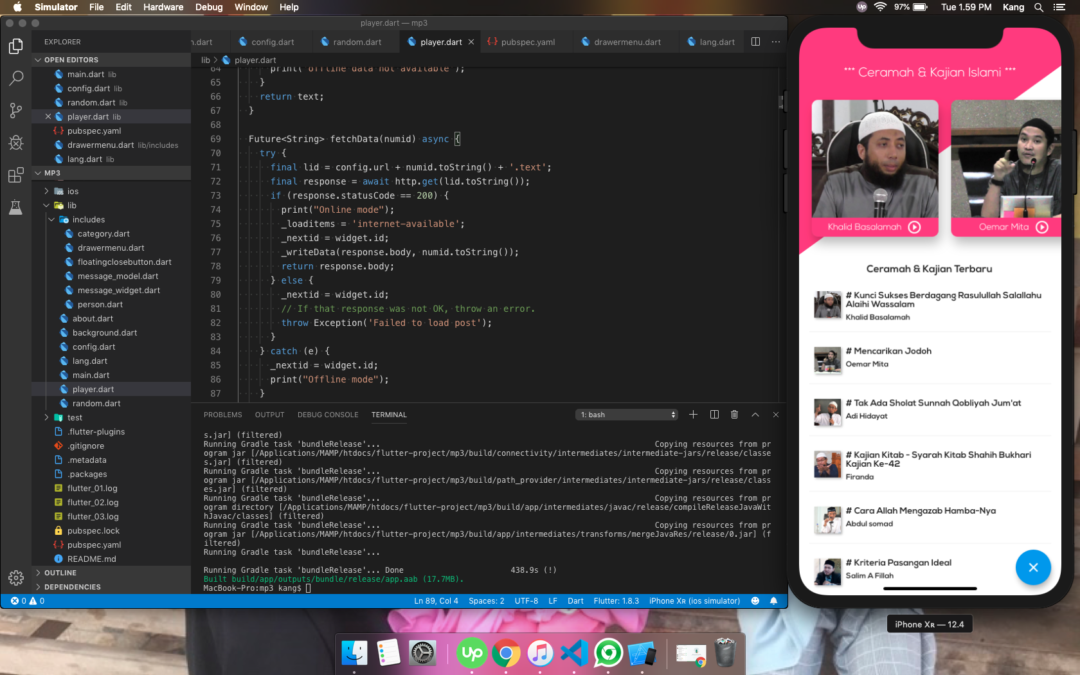Click the terminal prompt input line
Viewport: 1080px width, 675px height.
click(x=487, y=588)
